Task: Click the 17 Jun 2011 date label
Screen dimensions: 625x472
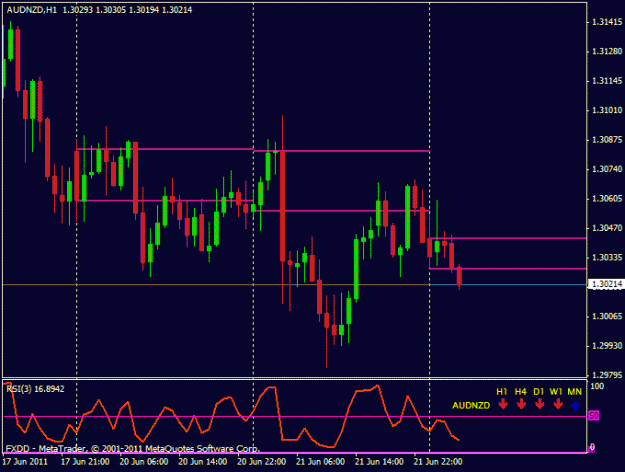Action: point(25,462)
